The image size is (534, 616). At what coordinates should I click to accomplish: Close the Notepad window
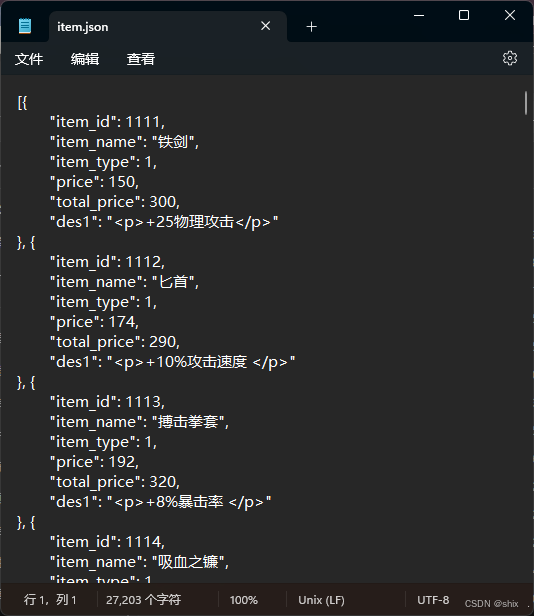[x=510, y=15]
